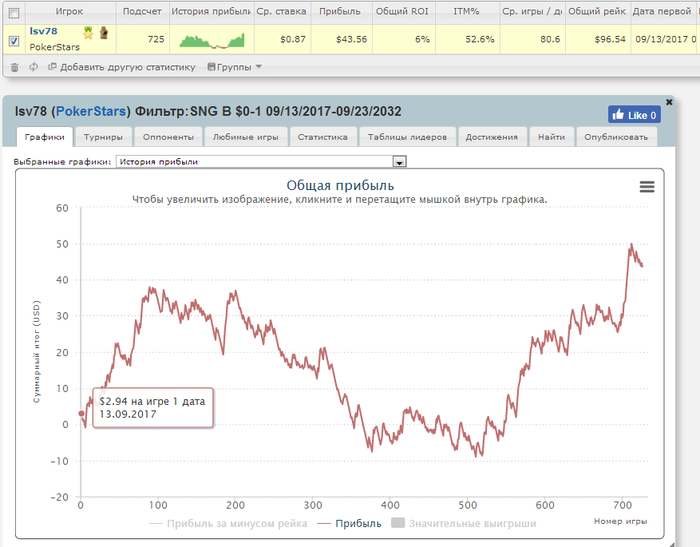The width and height of the screenshot is (700, 547).
Task: Close the lsv78 chart panel
Action: tap(669, 102)
